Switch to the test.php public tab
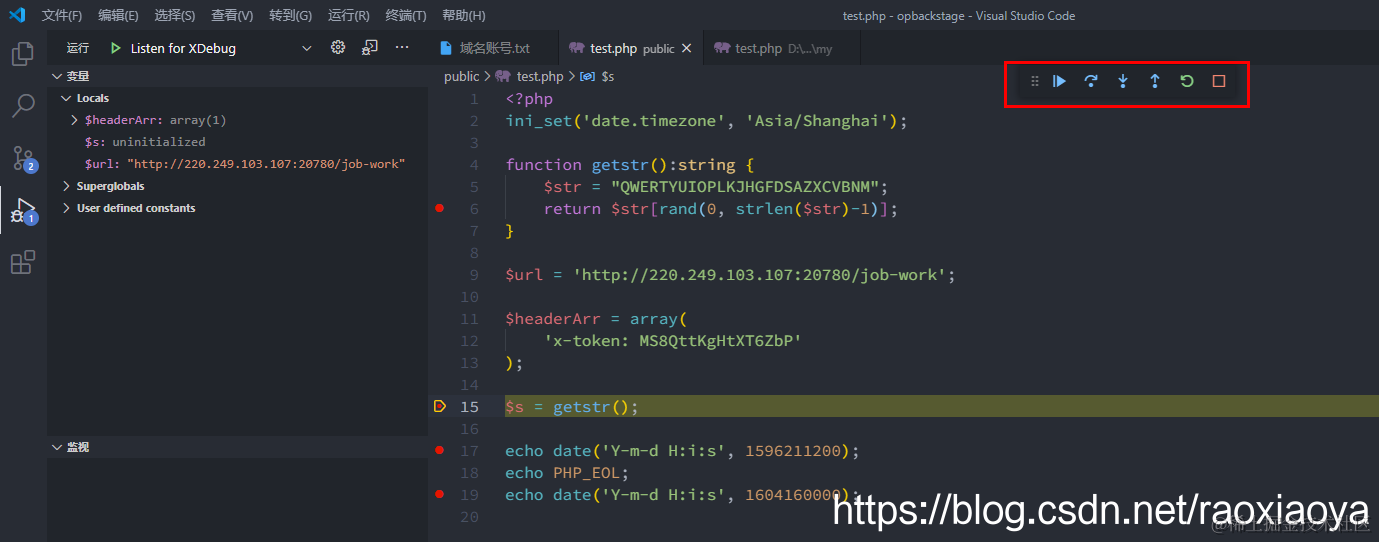The image size is (1379, 542). [630, 48]
